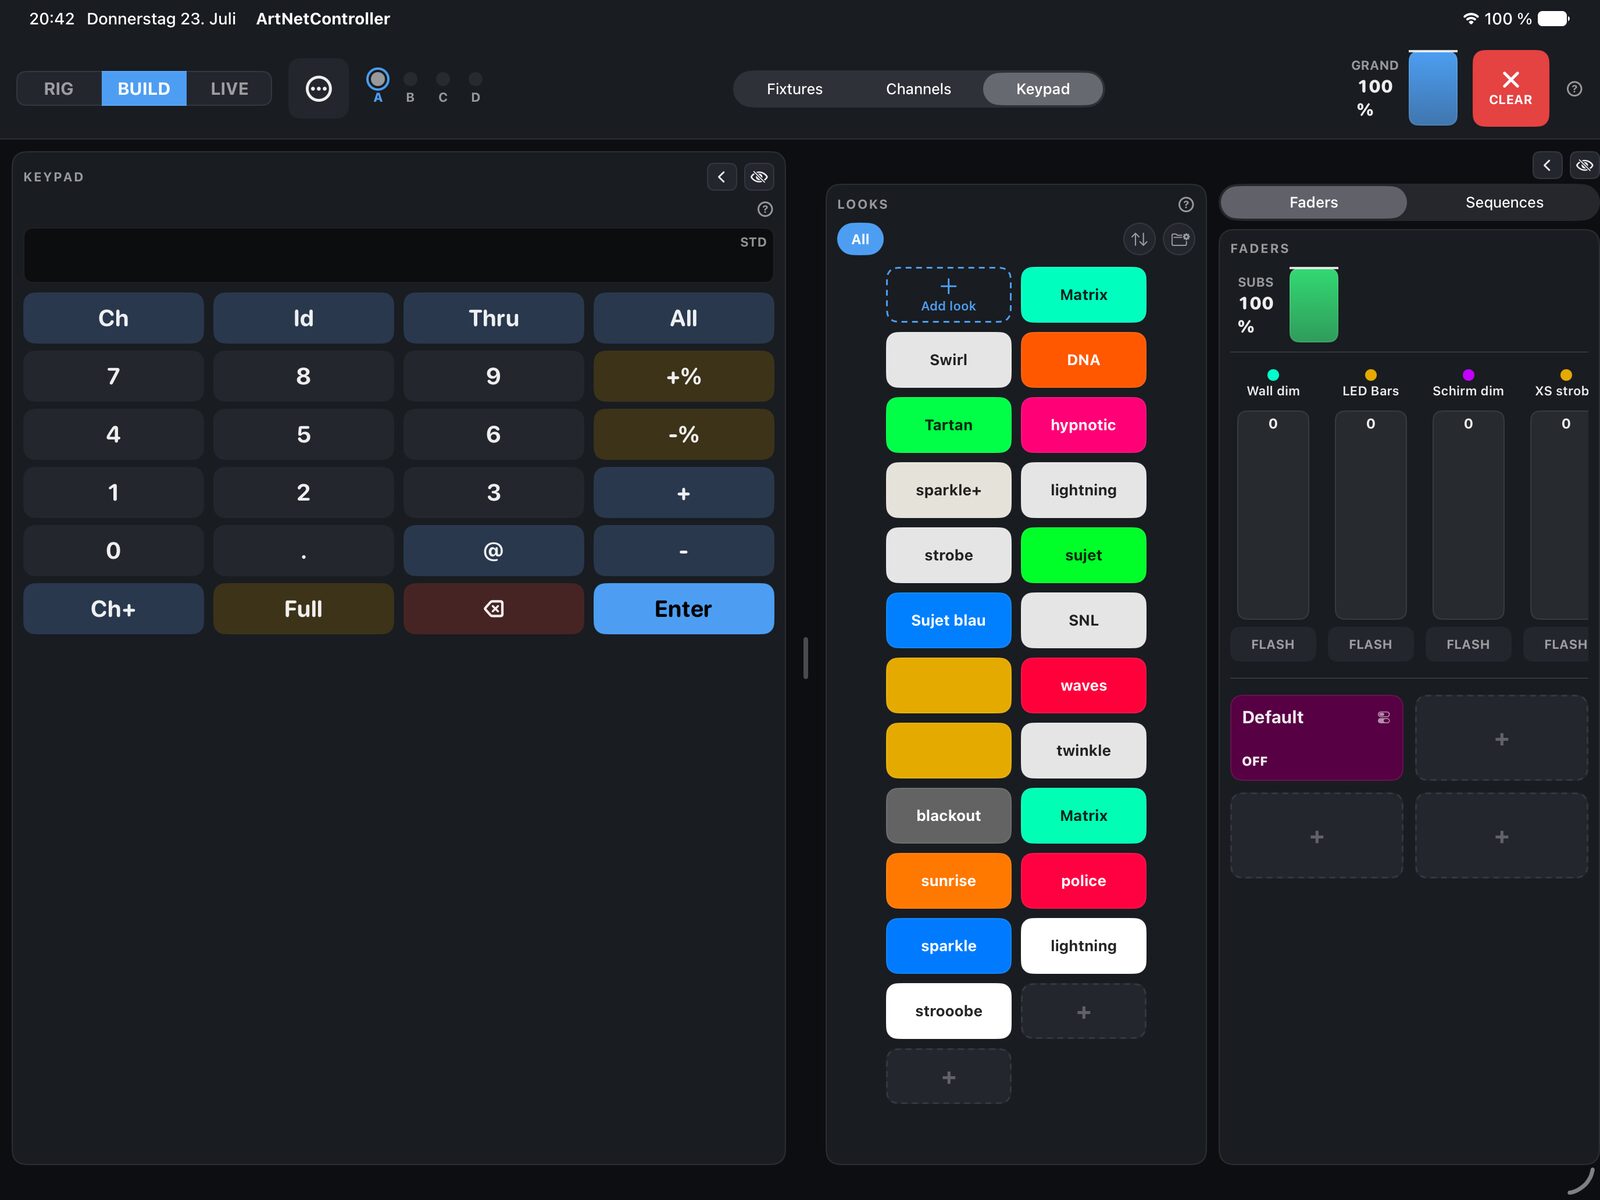Switch to LIVE mode
Image resolution: width=1600 pixels, height=1200 pixels.
pyautogui.click(x=229, y=89)
